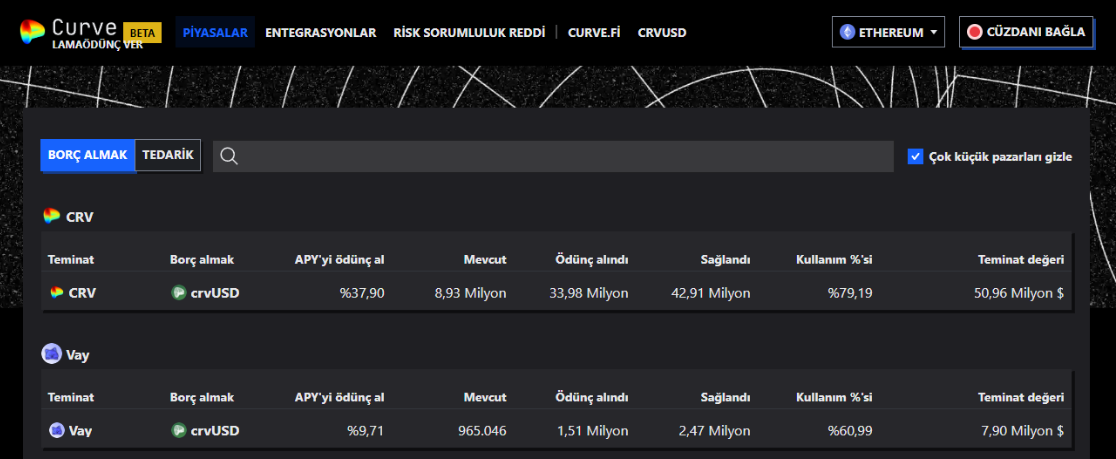The height and width of the screenshot is (459, 1116).
Task: Select the BORÇ ALMAK tab
Action: [88, 155]
